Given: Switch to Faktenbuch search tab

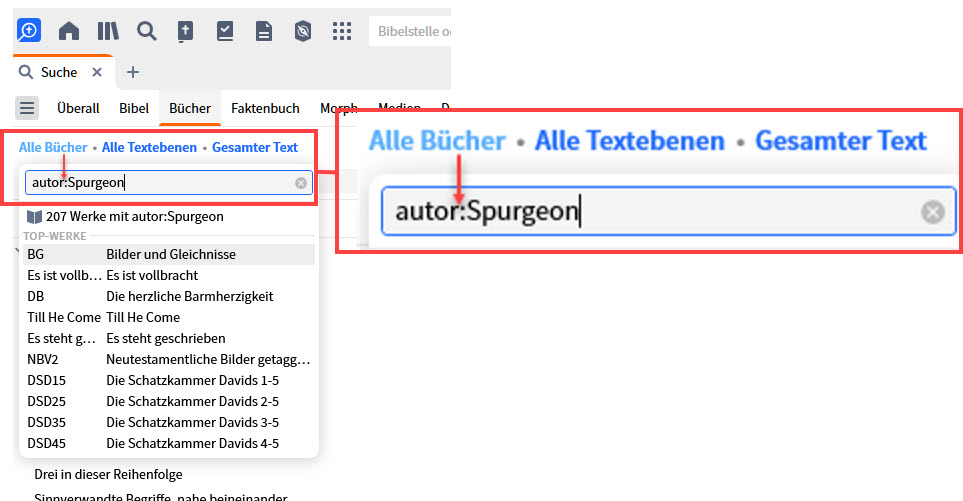Looking at the screenshot, I should pyautogui.click(x=265, y=108).
